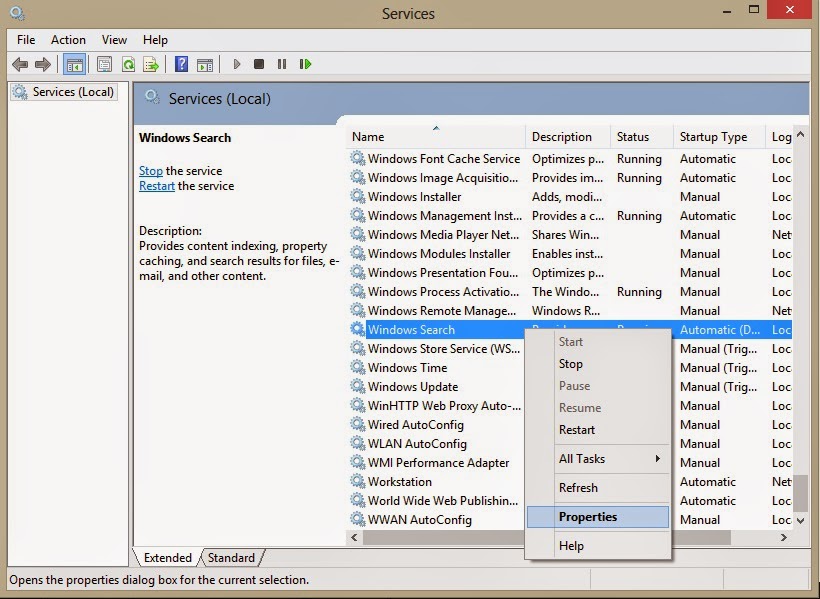The image size is (820, 599).
Task: Open the Help menu in menu bar
Action: [155, 40]
